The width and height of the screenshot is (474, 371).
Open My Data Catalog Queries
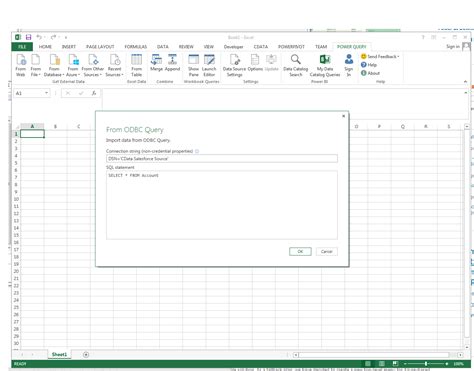click(x=325, y=65)
